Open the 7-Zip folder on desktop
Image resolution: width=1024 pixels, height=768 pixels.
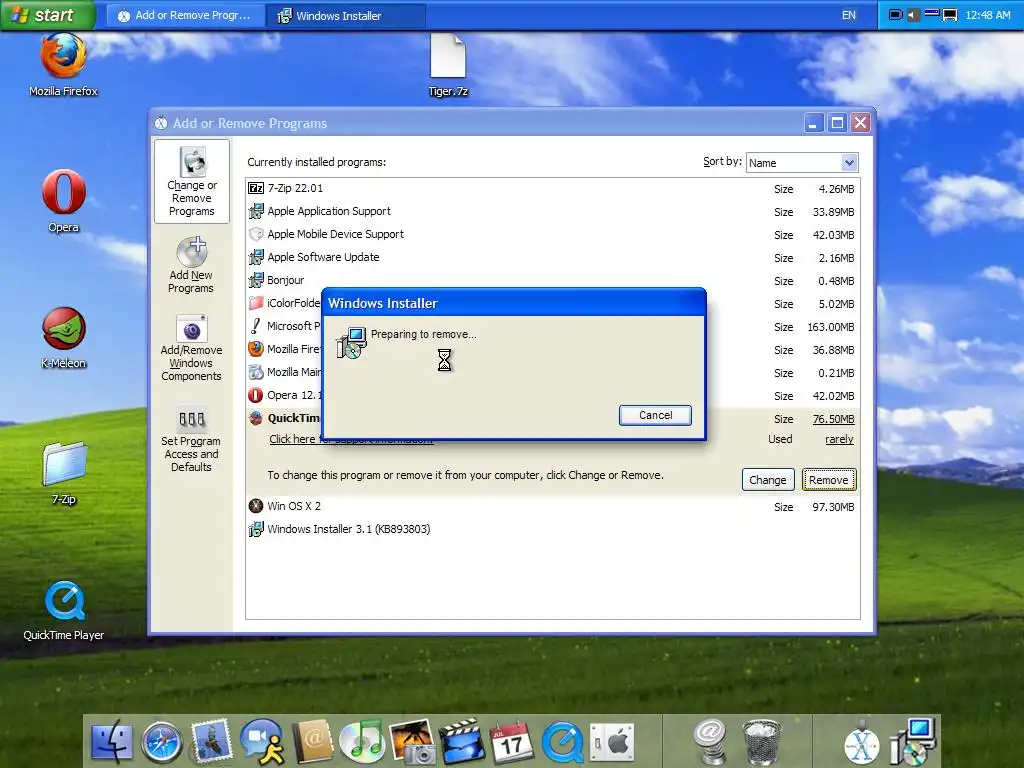pyautogui.click(x=63, y=473)
